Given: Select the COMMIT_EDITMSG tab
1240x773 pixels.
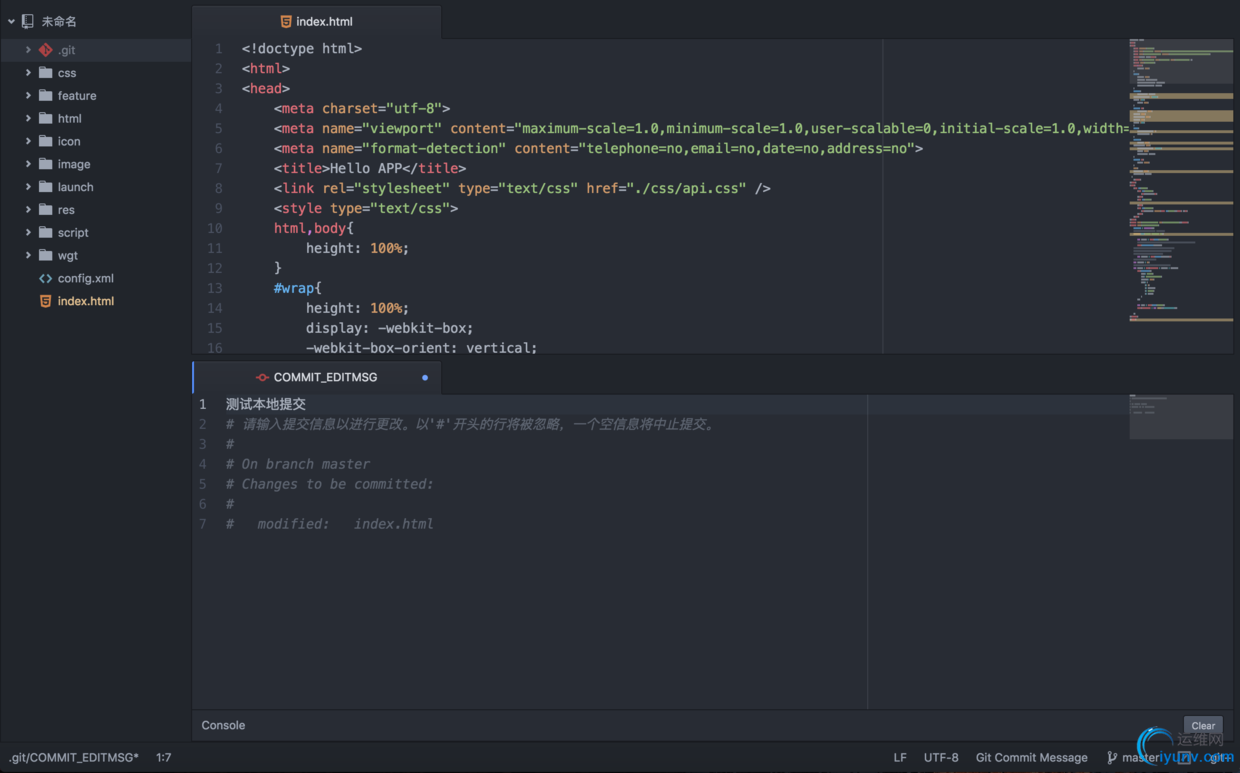Looking at the screenshot, I should (325, 378).
